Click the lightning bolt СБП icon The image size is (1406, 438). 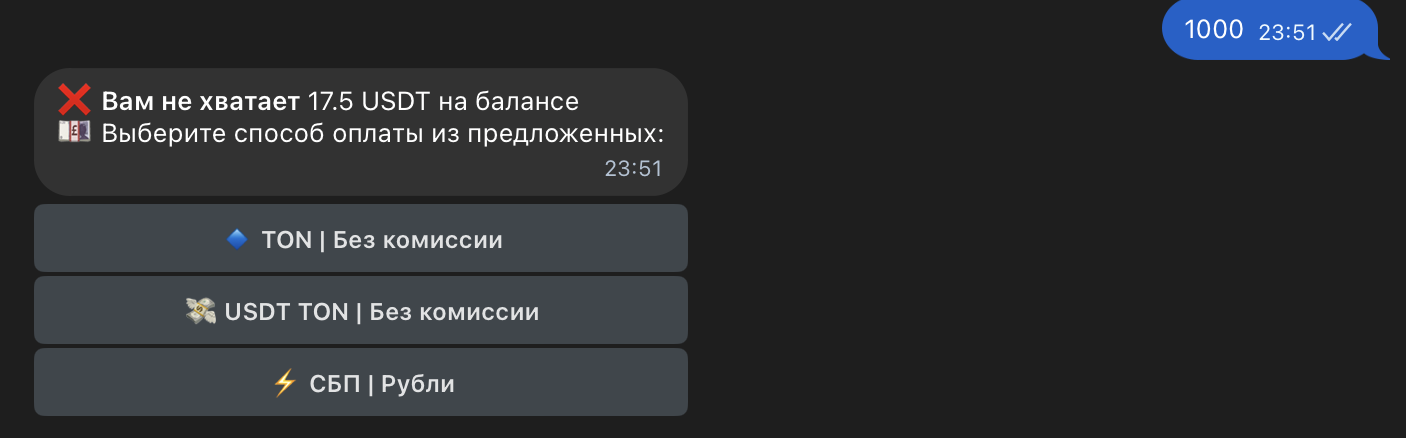(x=285, y=383)
